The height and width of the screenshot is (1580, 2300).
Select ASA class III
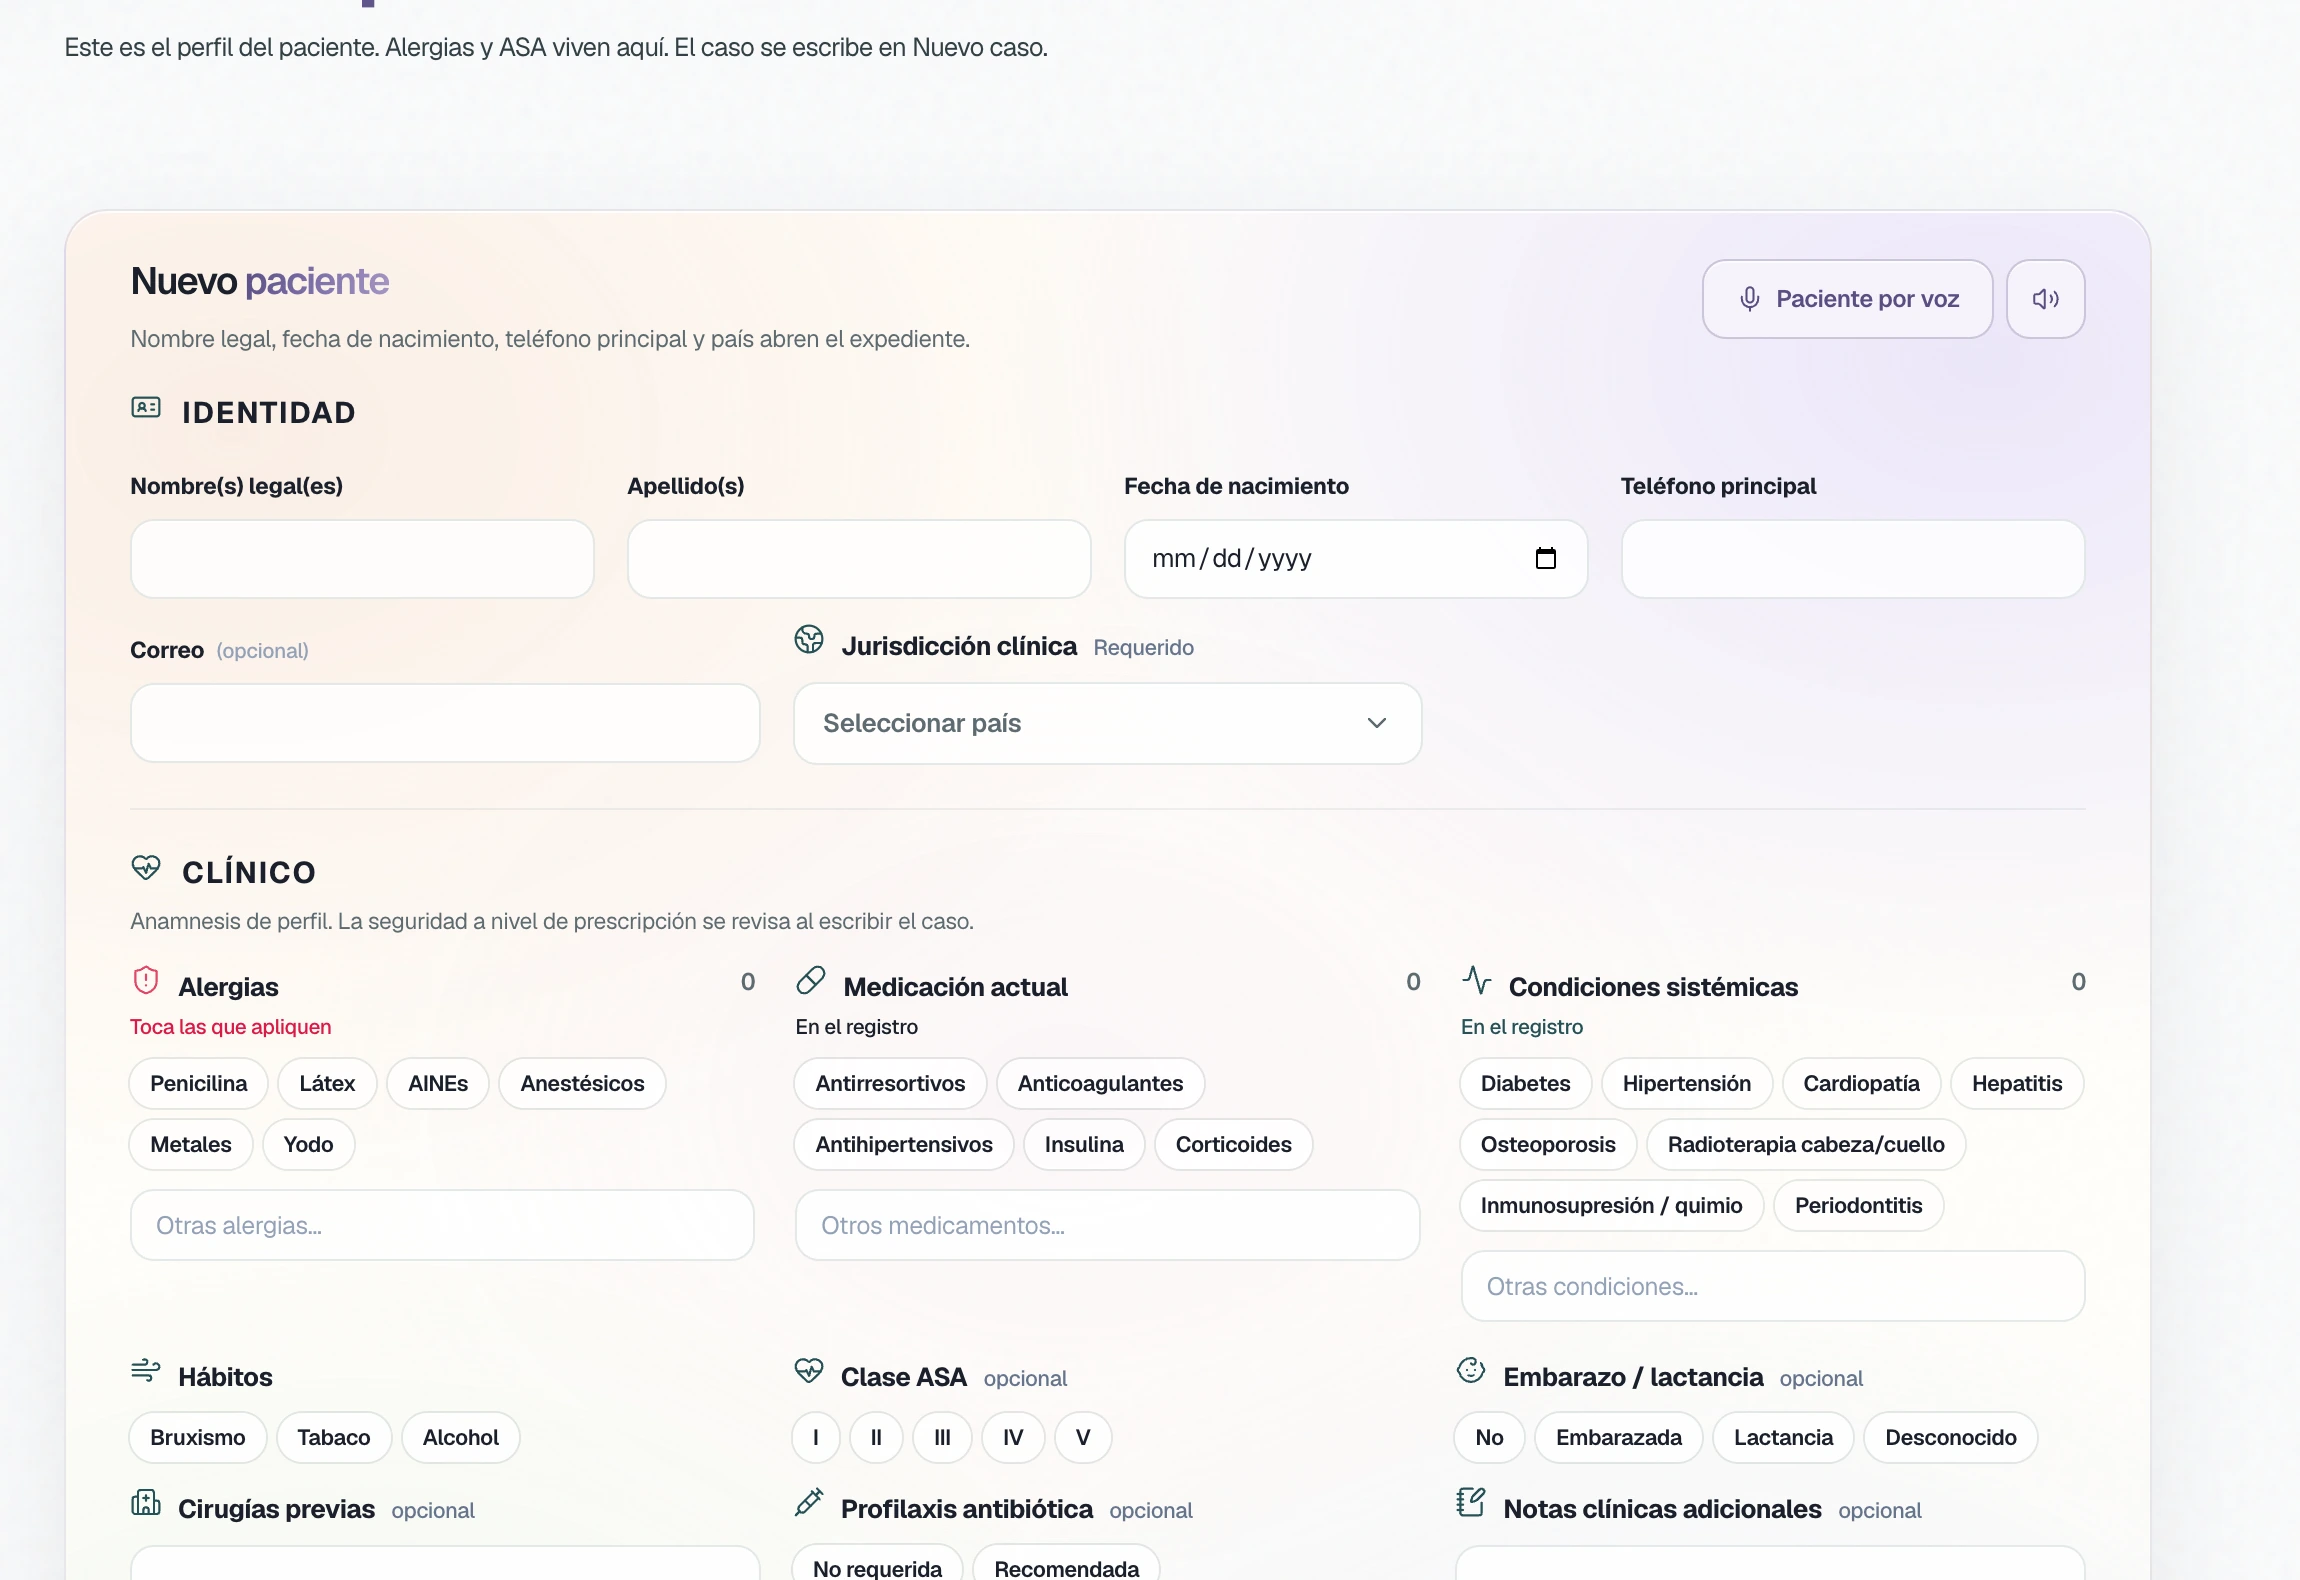(x=942, y=1437)
